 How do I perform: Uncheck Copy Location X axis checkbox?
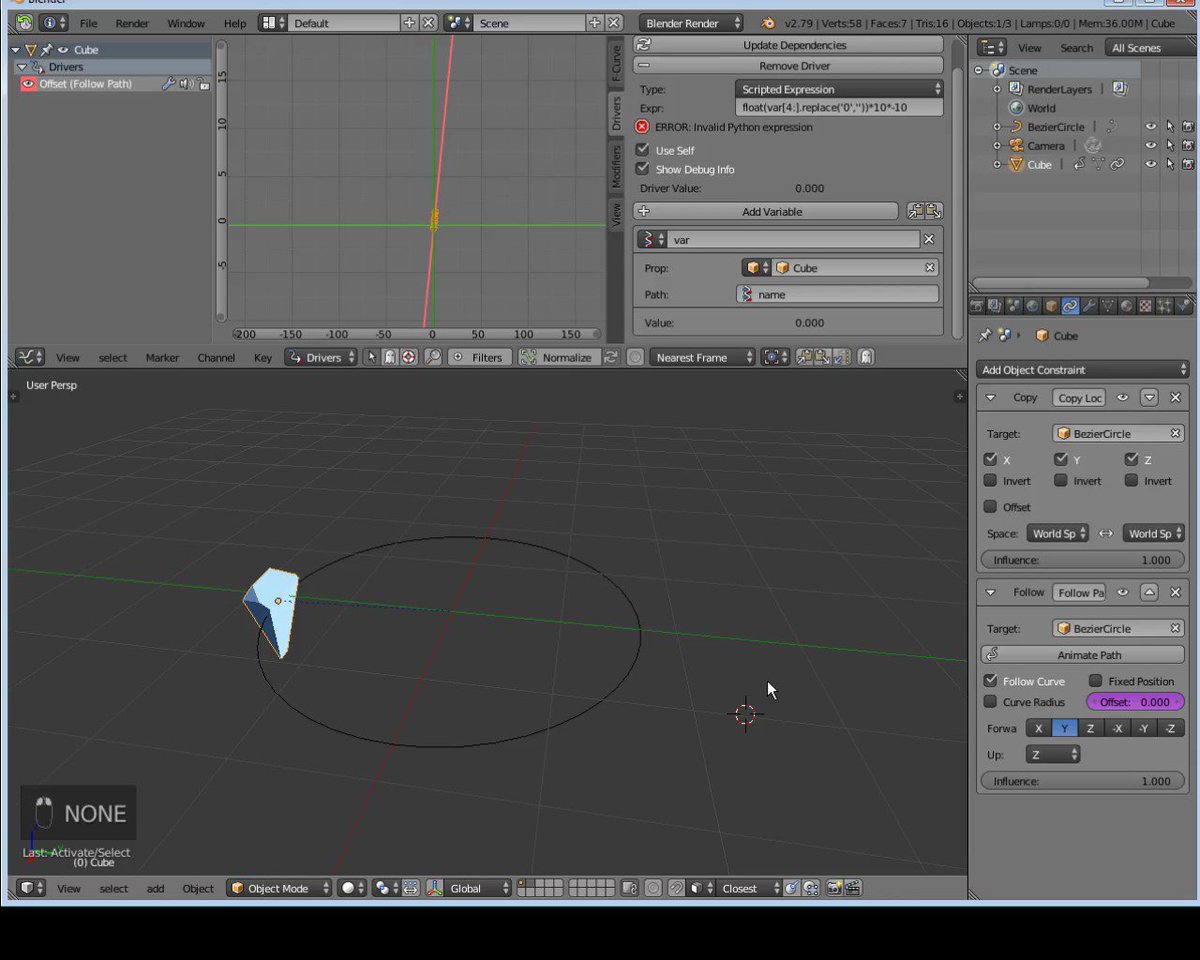(x=990, y=459)
